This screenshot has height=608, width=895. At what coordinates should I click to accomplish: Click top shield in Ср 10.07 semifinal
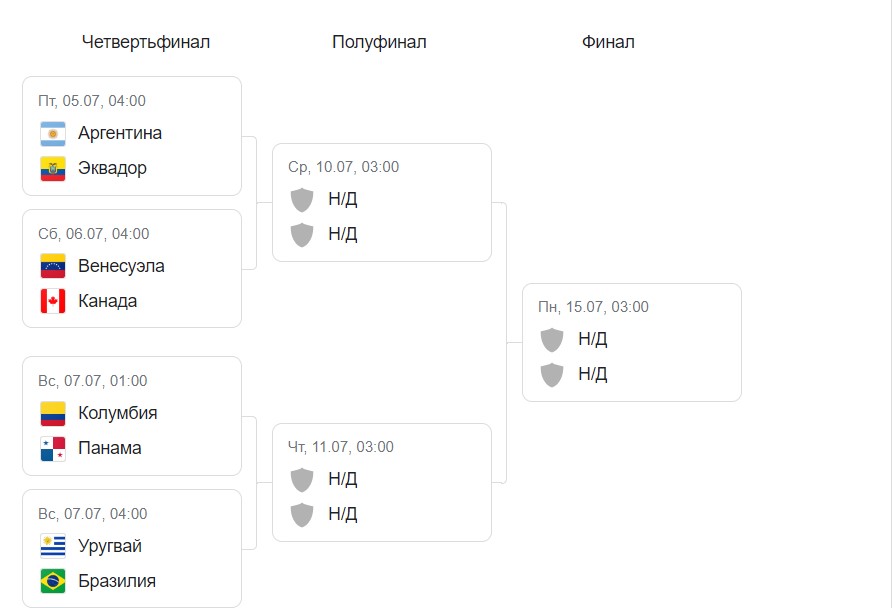point(302,200)
